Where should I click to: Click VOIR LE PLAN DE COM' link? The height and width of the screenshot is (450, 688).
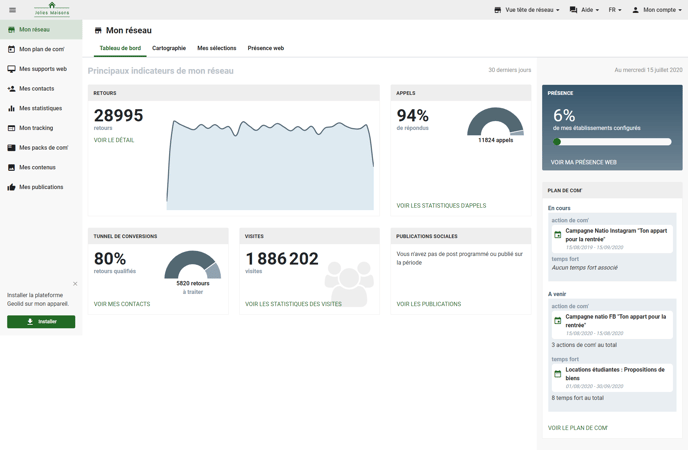pyautogui.click(x=578, y=428)
